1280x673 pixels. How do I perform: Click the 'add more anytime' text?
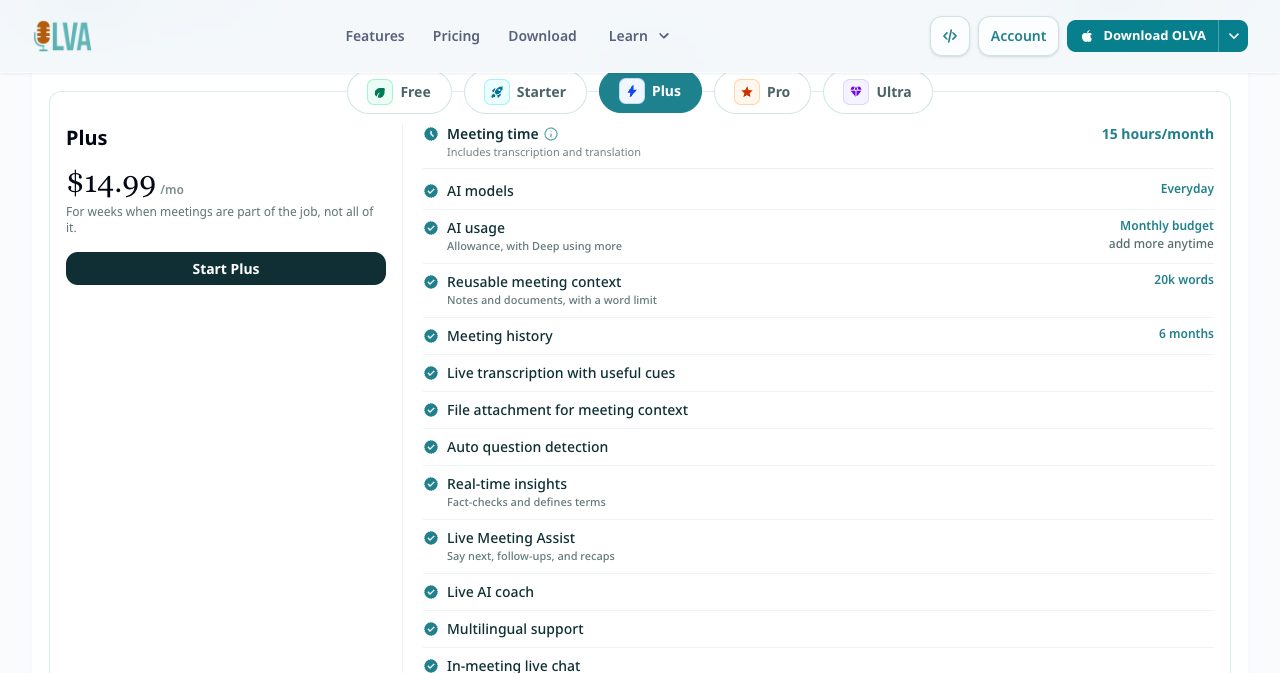(1161, 244)
